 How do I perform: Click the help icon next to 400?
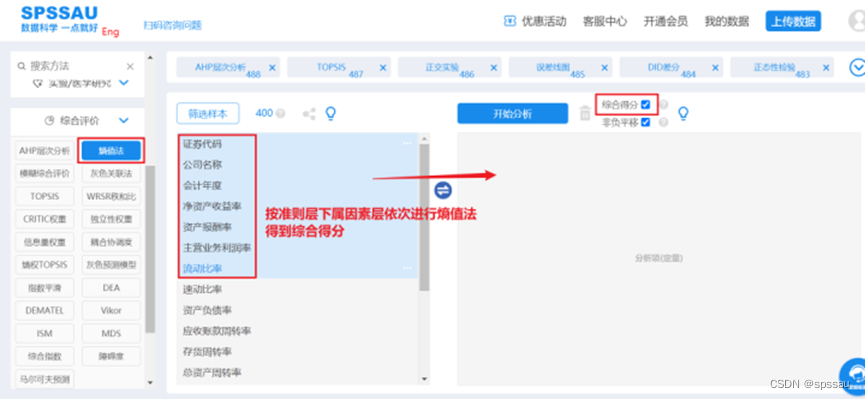(x=280, y=114)
